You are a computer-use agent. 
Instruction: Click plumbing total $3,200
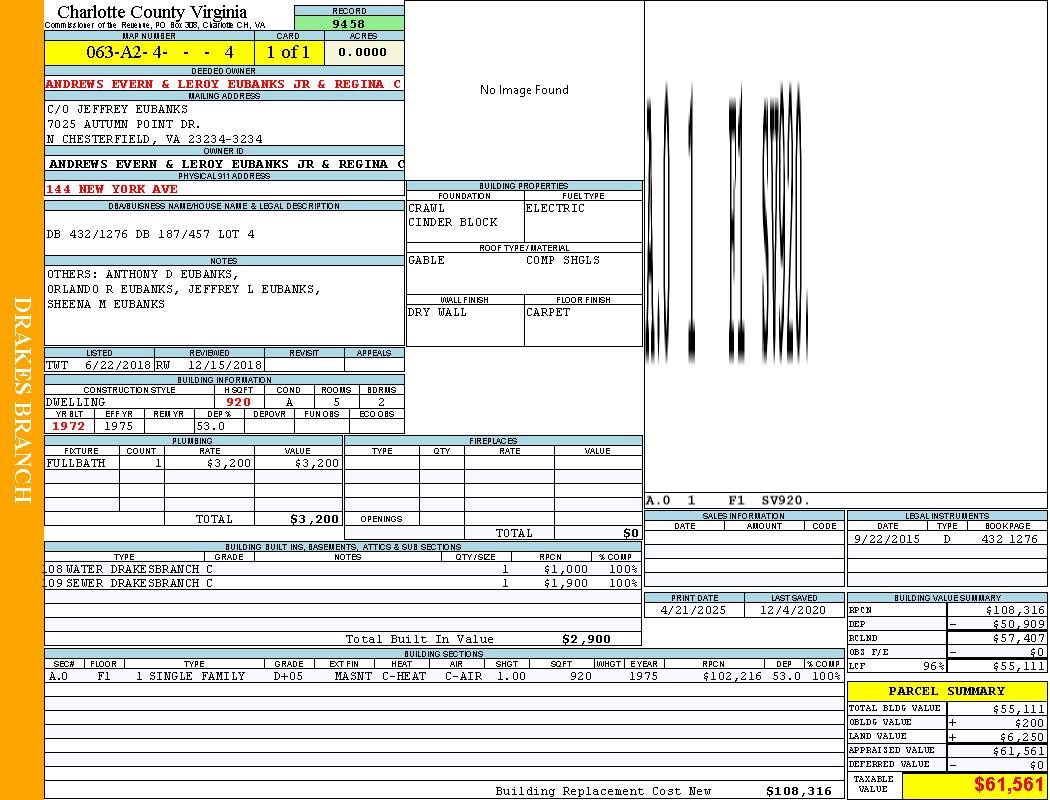[314, 519]
